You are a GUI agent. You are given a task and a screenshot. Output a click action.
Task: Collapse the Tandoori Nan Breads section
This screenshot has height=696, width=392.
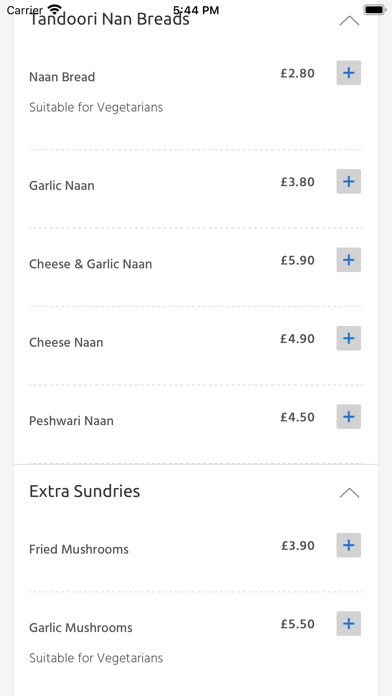coord(349,20)
